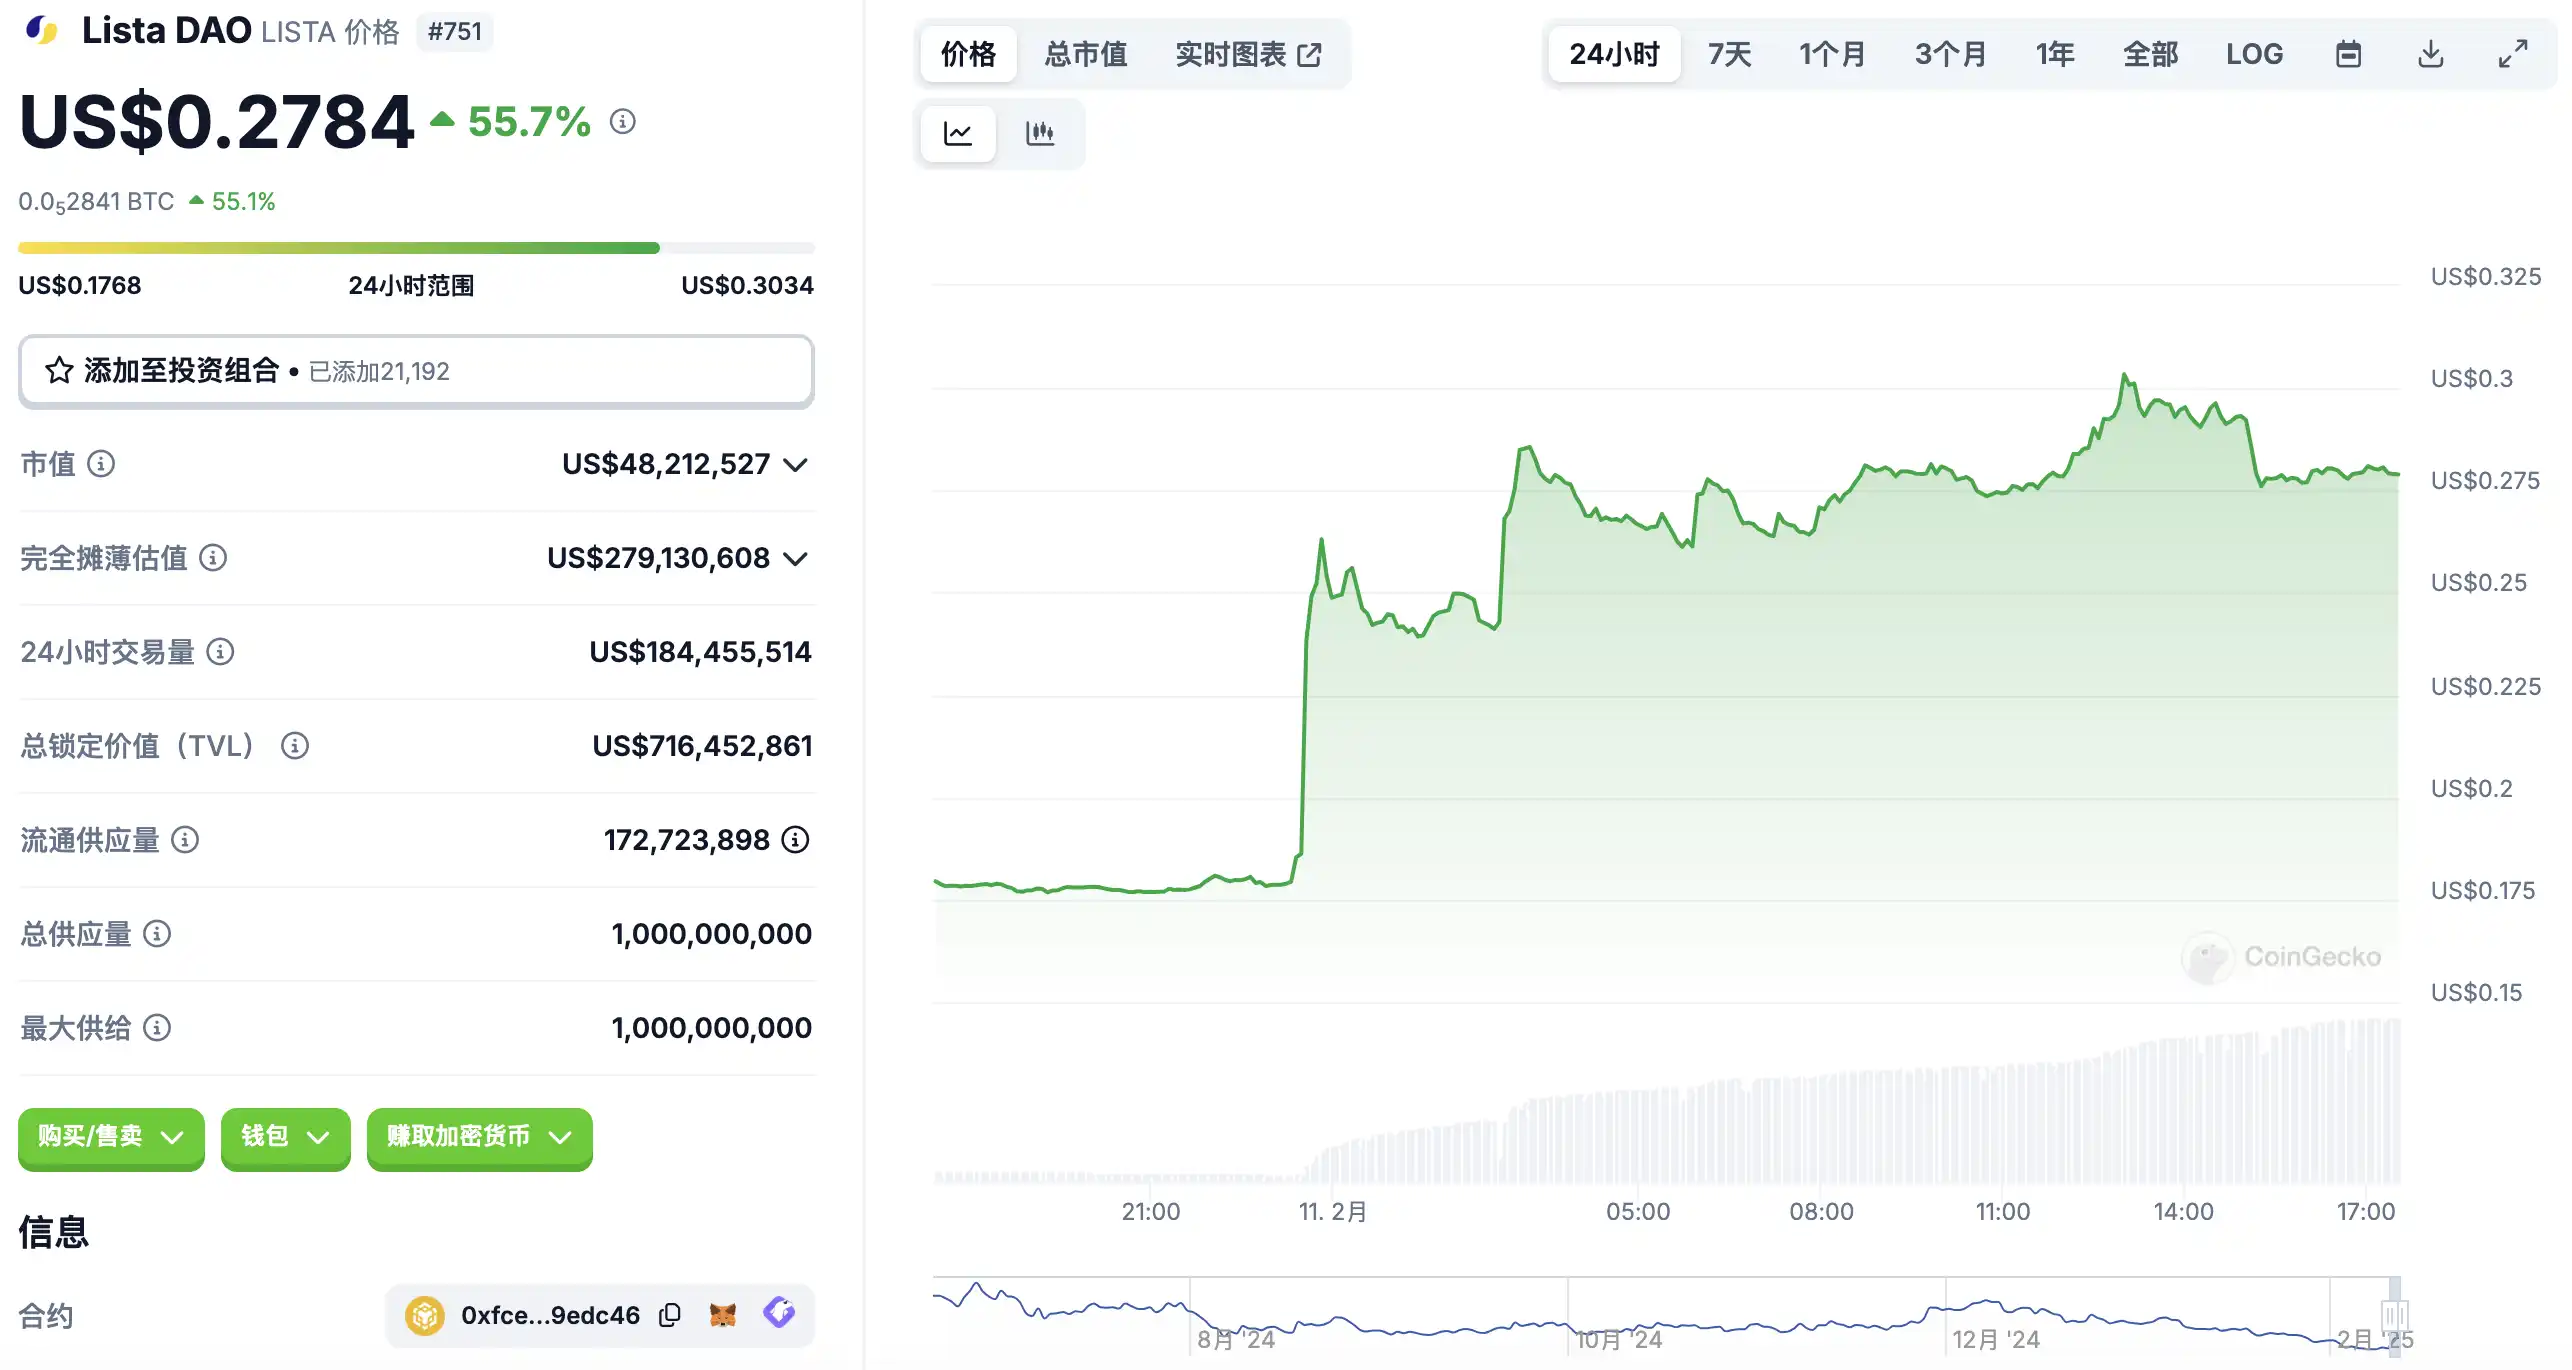Expand the 完全摊薄估值 value chevron
The width and height of the screenshot is (2572, 1370).
(x=795, y=559)
